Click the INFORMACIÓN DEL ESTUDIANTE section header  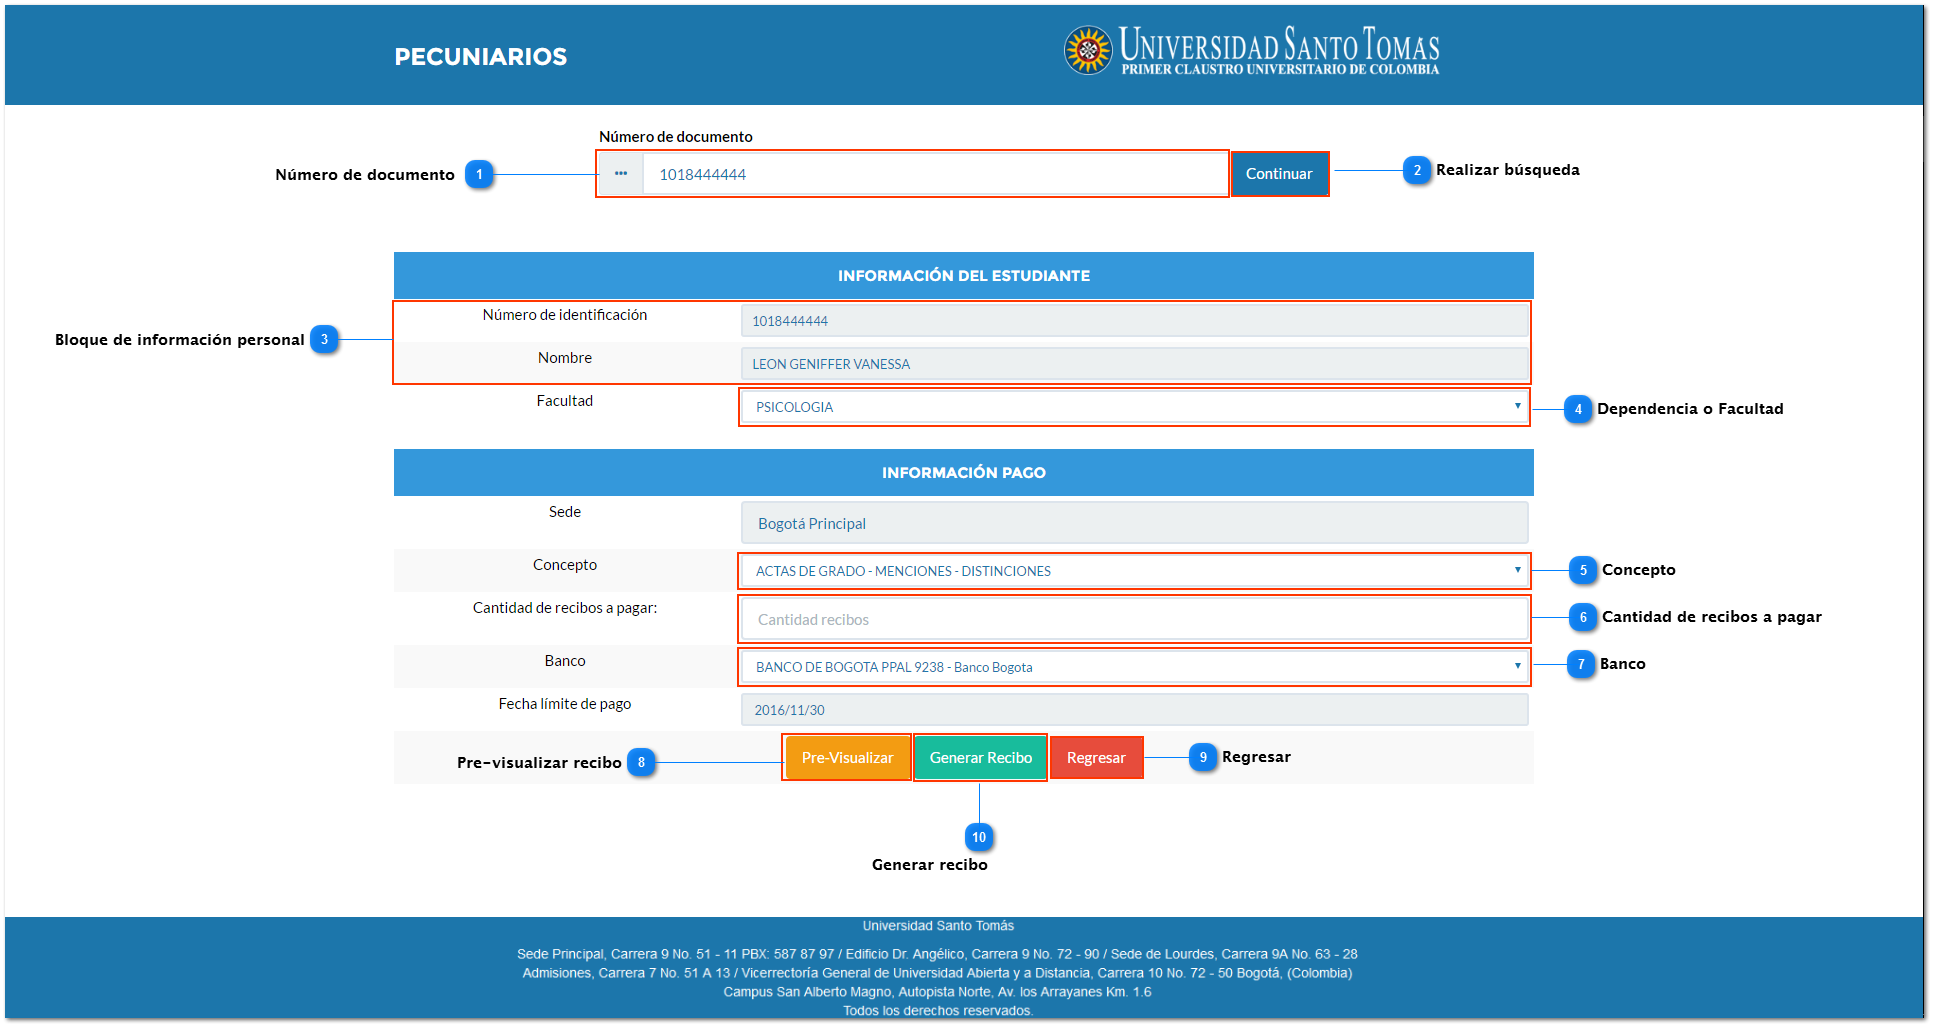pos(963,275)
